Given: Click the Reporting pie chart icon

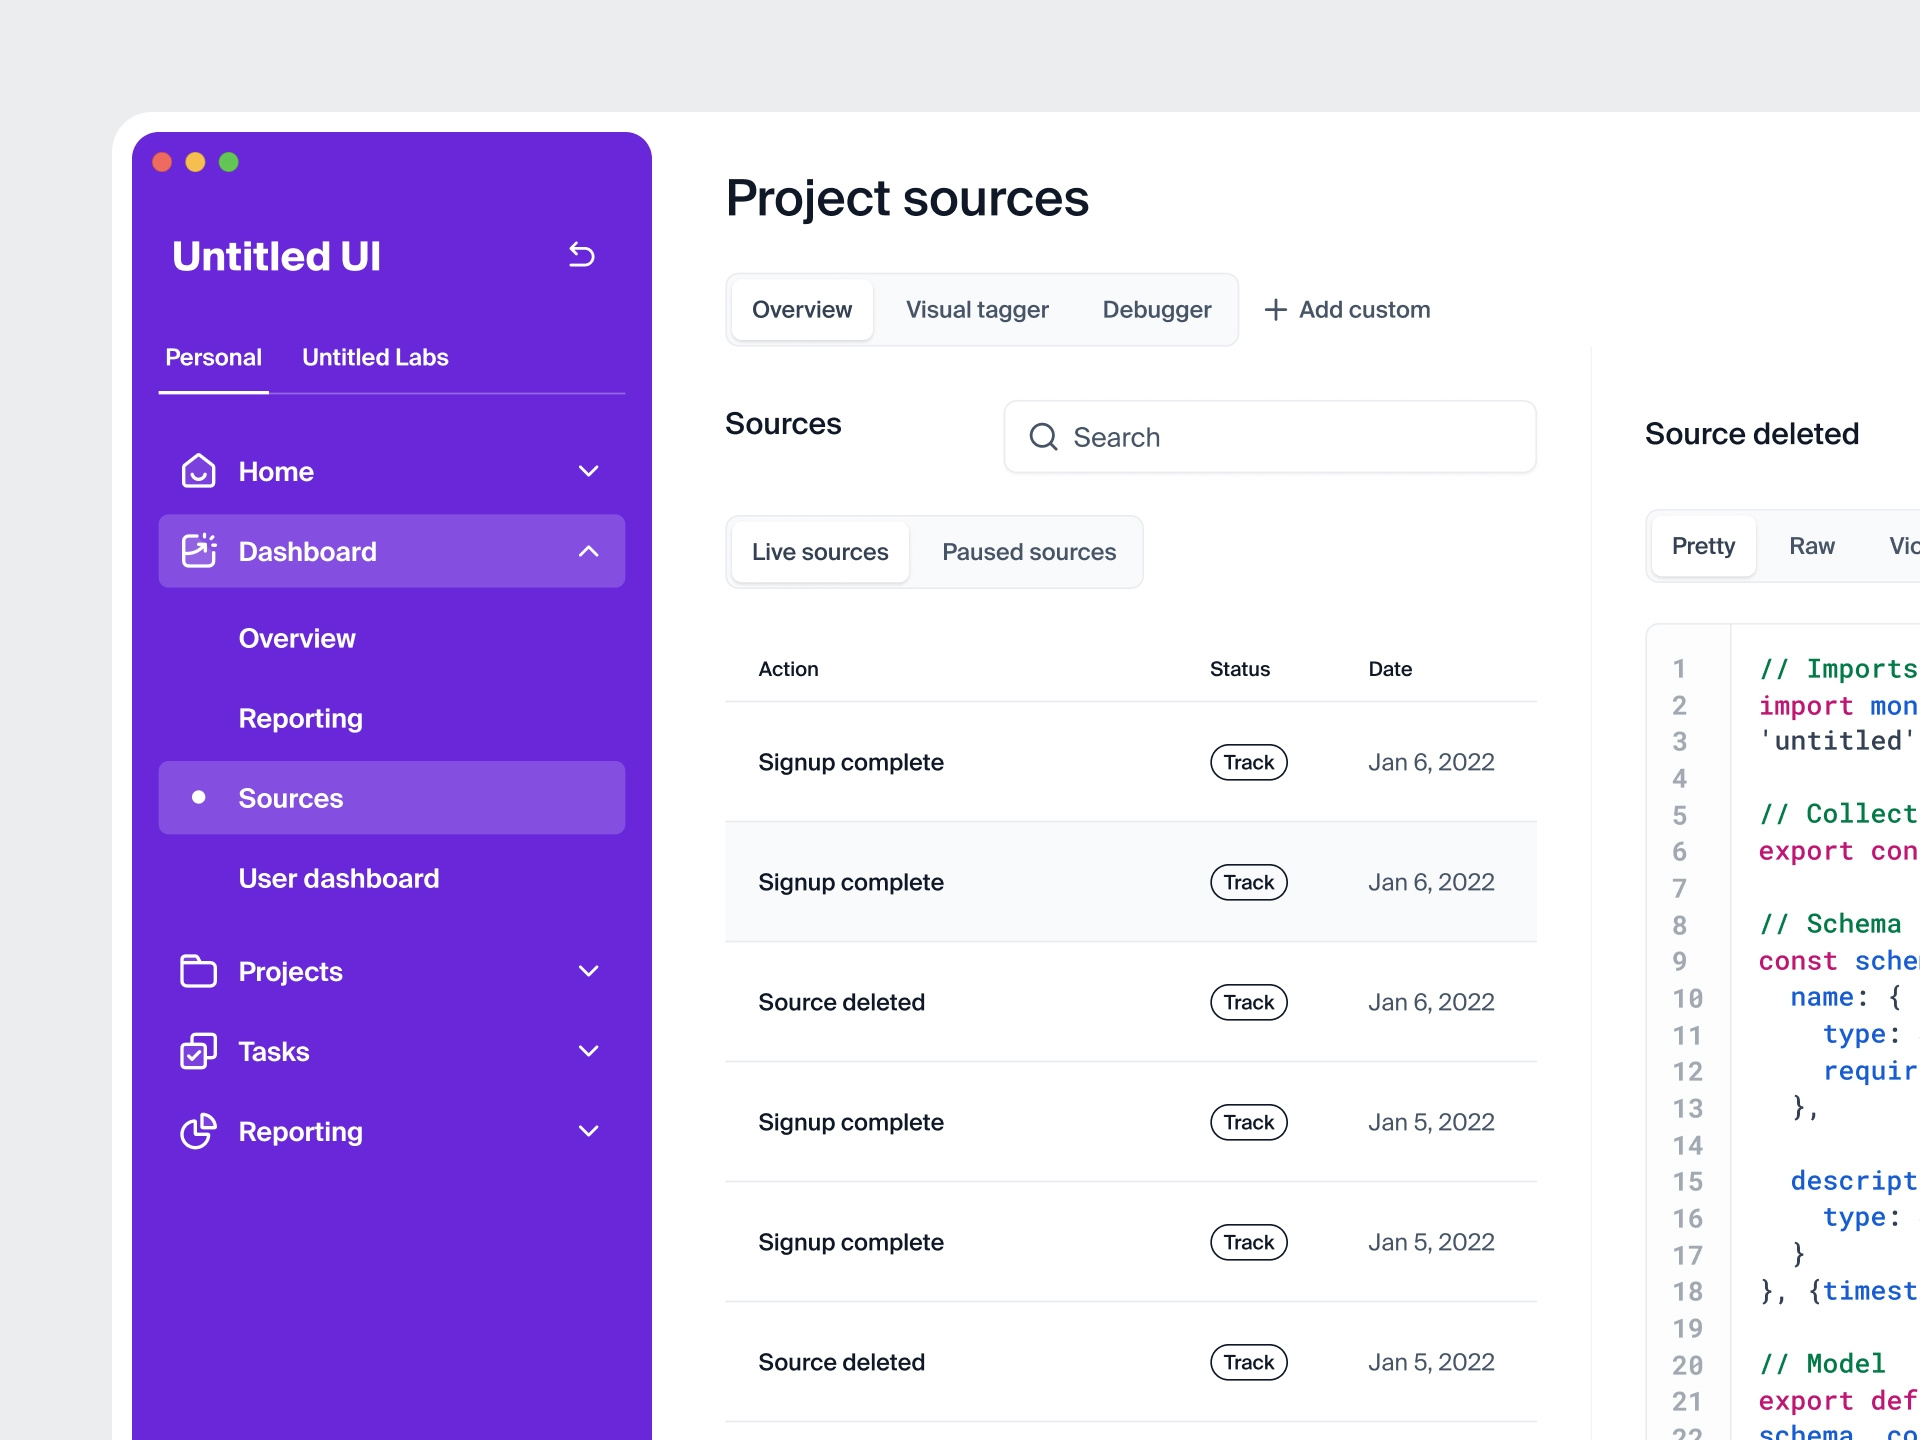Looking at the screenshot, I should tap(198, 1131).
